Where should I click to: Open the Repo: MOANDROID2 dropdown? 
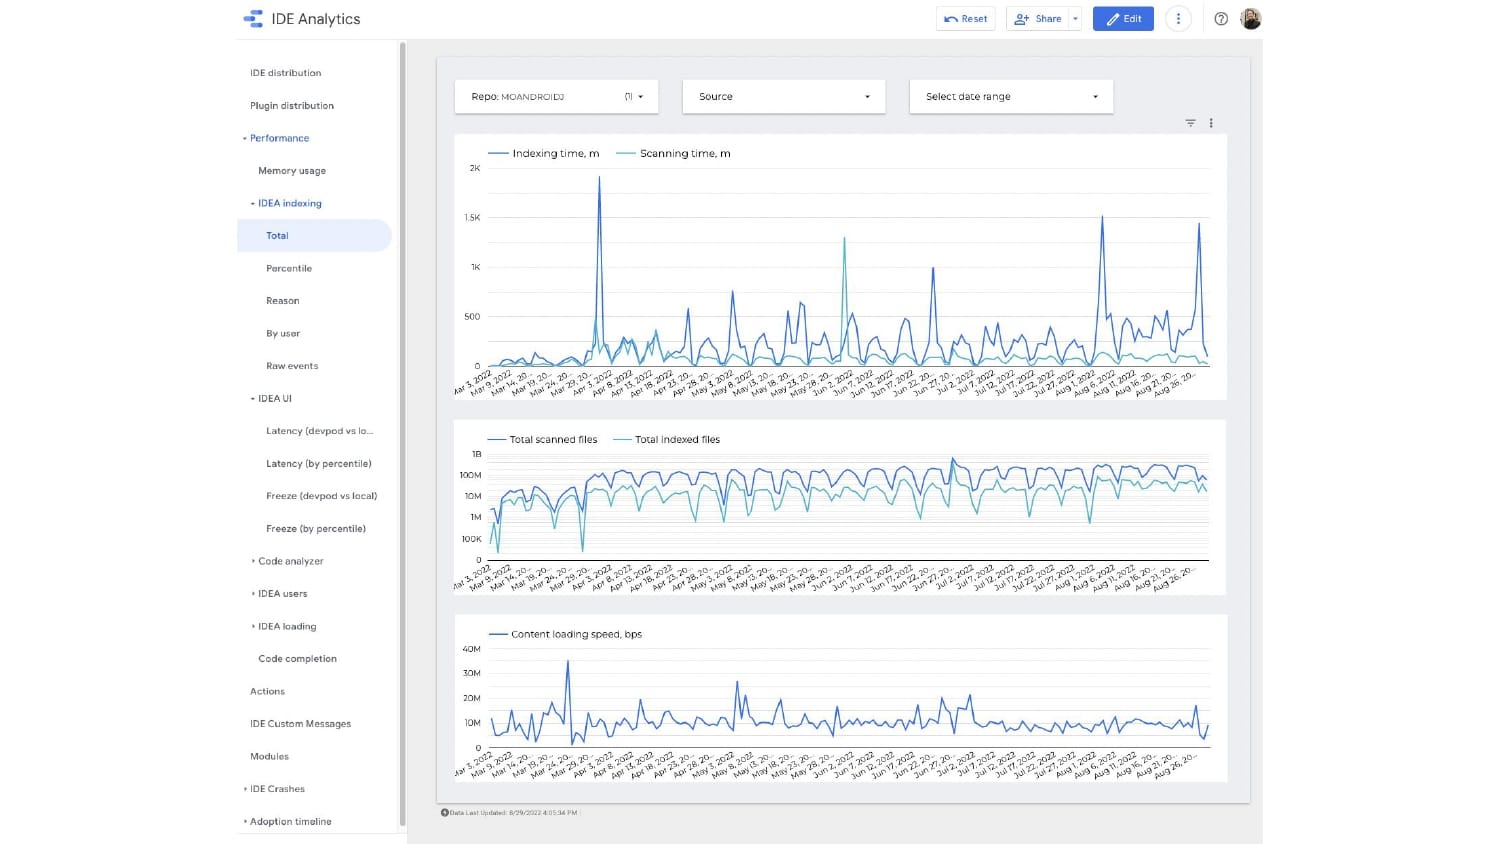(557, 97)
